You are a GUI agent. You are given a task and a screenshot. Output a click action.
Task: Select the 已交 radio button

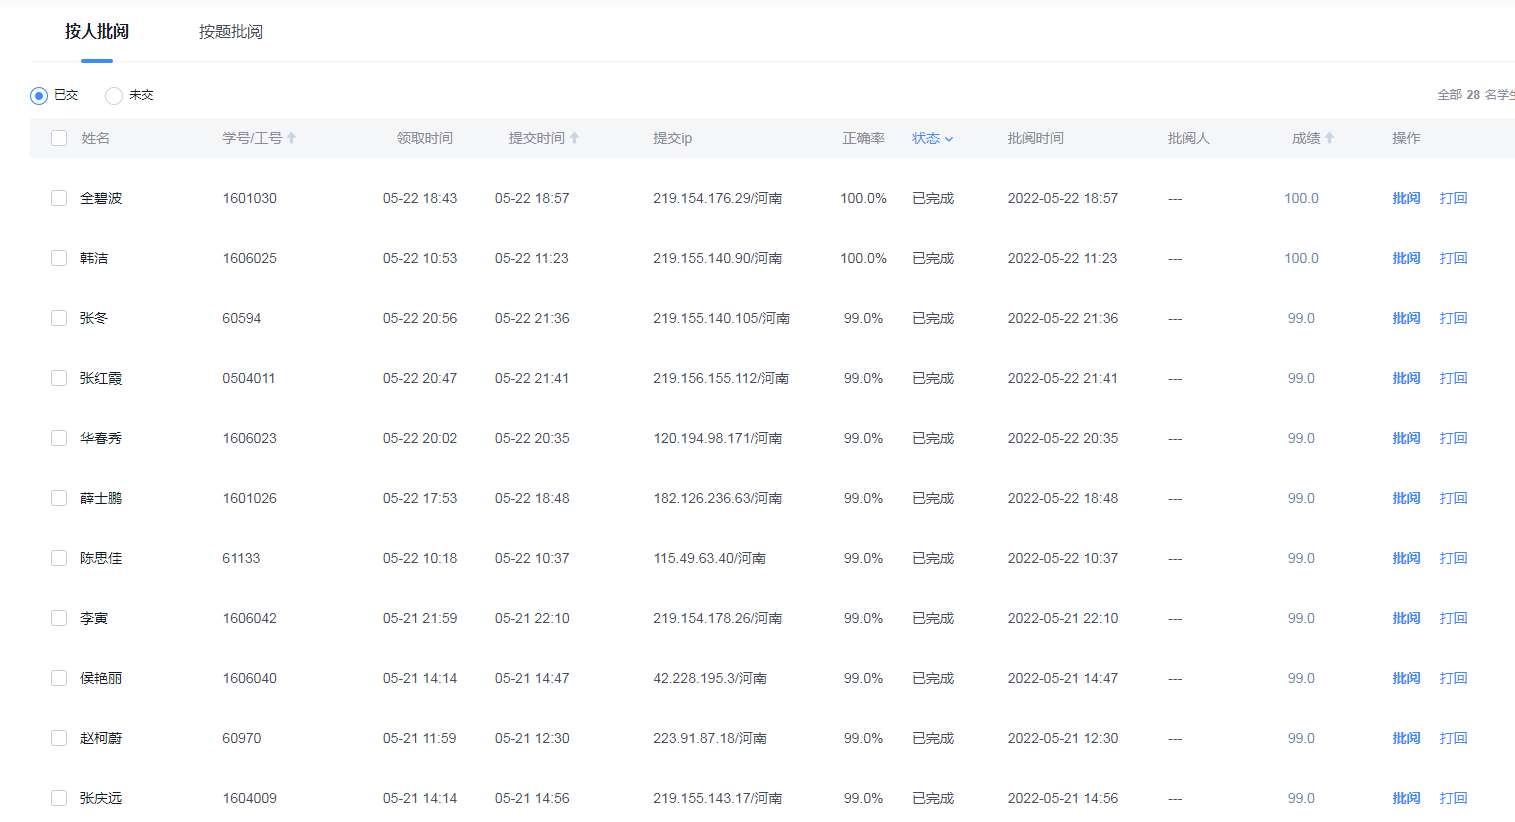pyautogui.click(x=39, y=96)
